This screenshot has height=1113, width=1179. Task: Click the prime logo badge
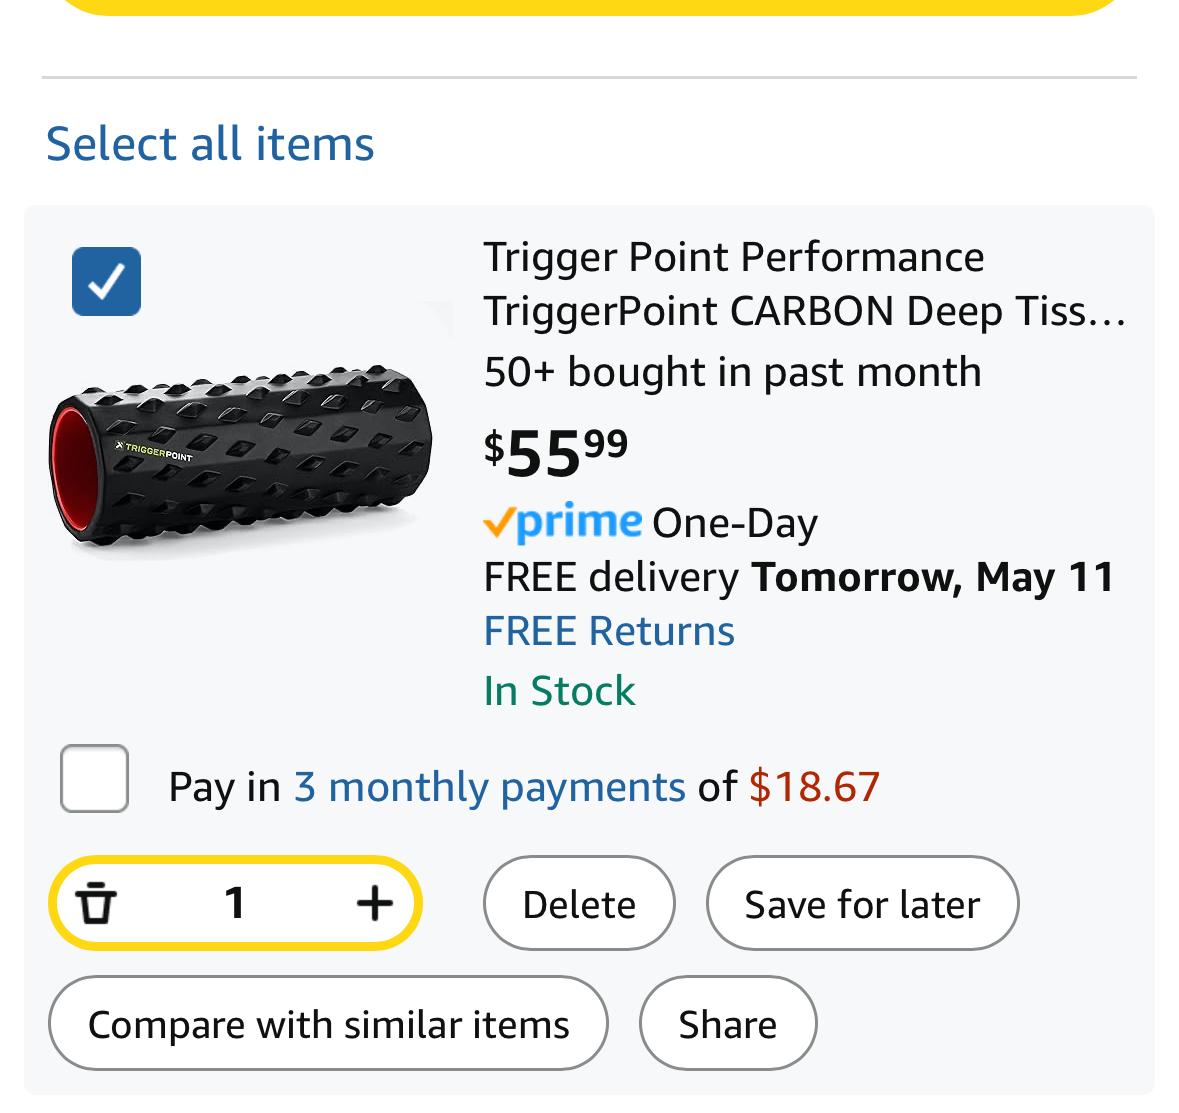562,521
